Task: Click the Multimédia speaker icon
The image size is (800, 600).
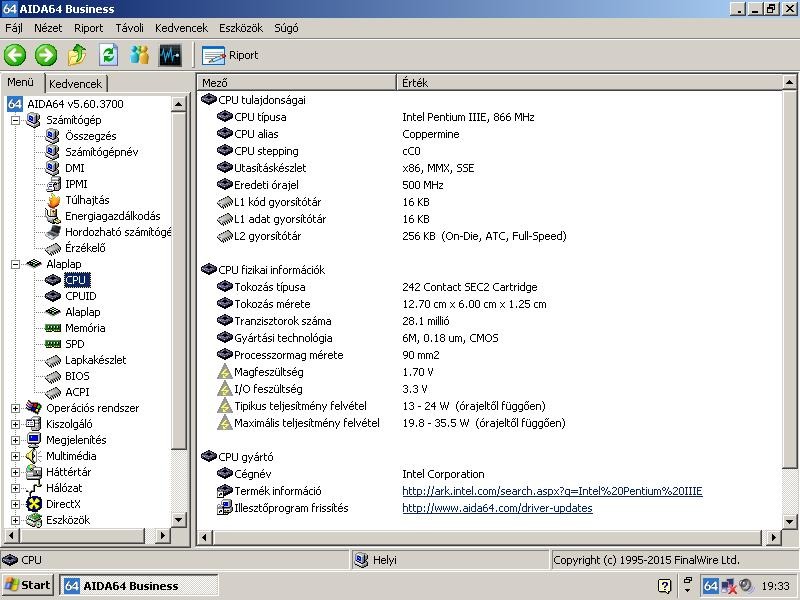Action: pos(34,456)
